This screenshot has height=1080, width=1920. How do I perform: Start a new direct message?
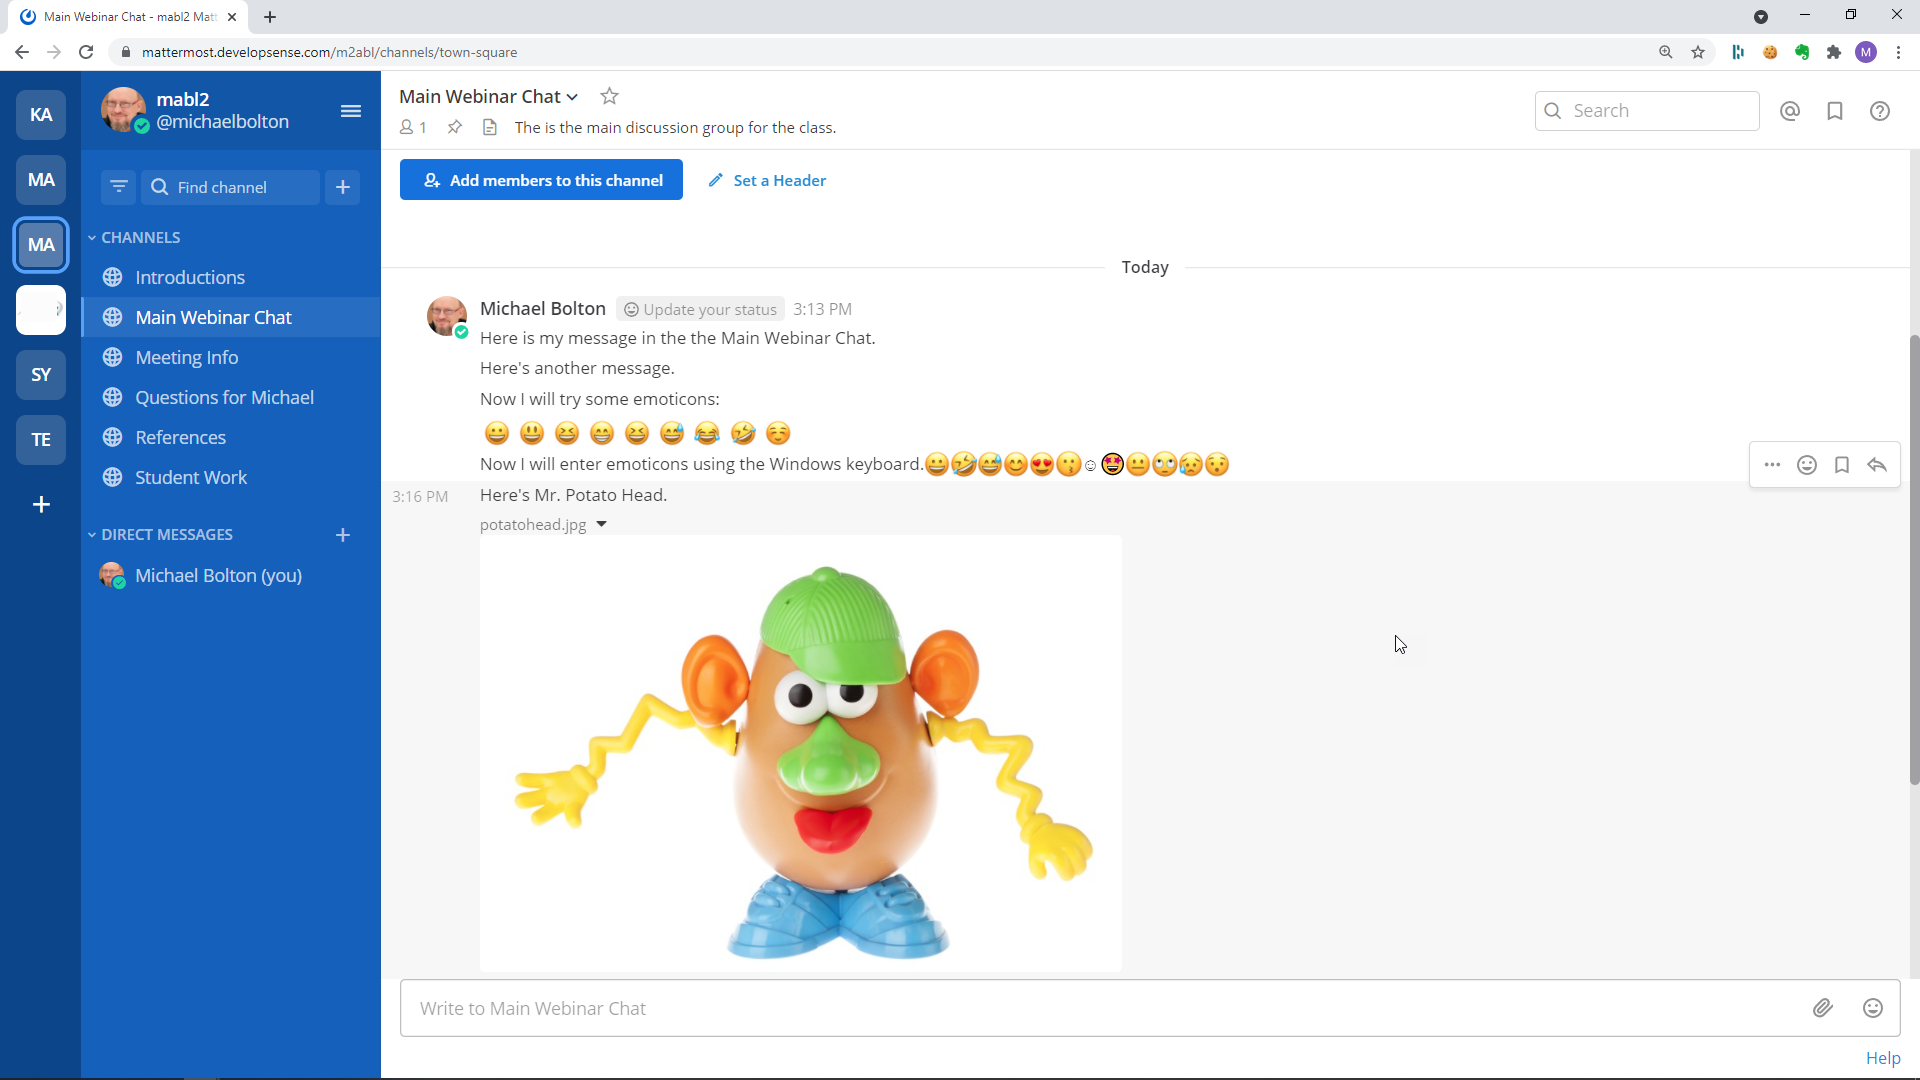tap(343, 535)
